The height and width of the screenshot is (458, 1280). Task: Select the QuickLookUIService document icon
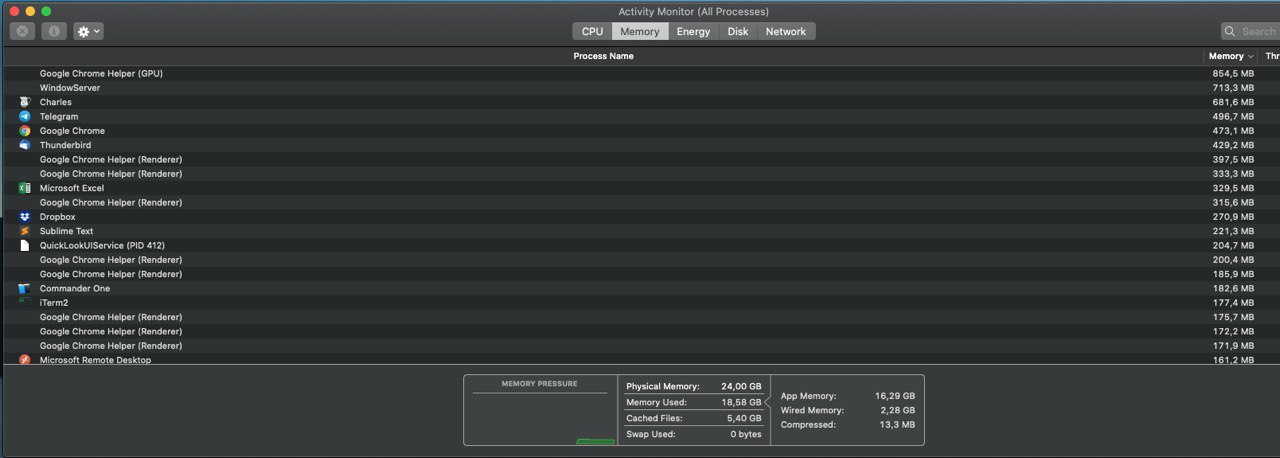(24, 245)
